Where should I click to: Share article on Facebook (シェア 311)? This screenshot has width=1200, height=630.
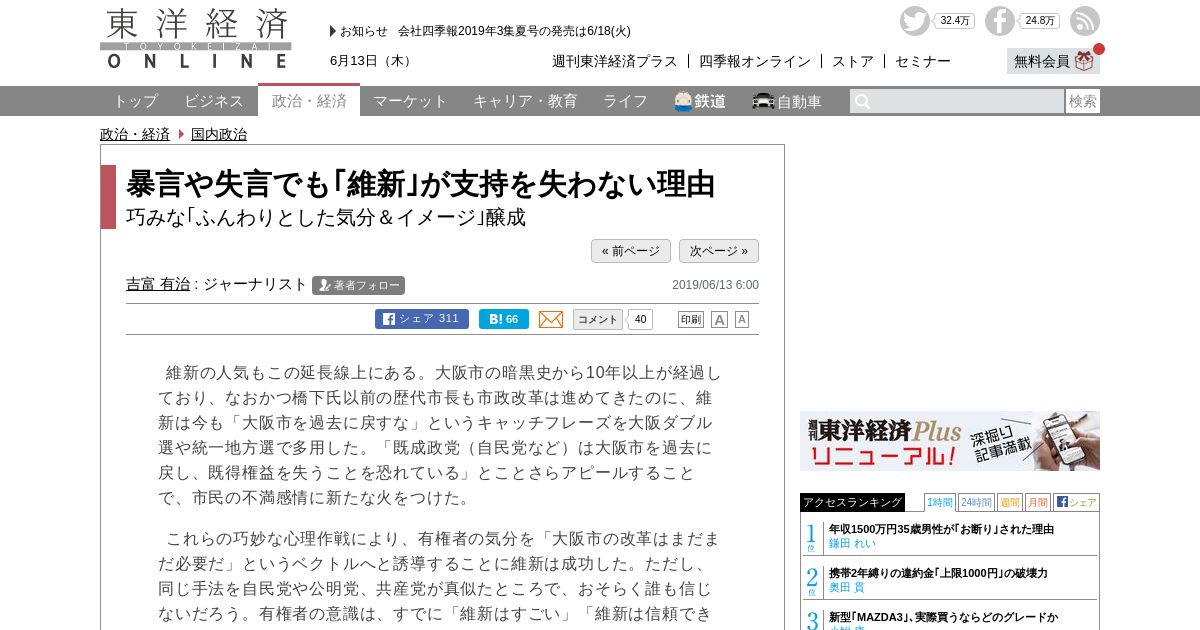click(x=422, y=319)
